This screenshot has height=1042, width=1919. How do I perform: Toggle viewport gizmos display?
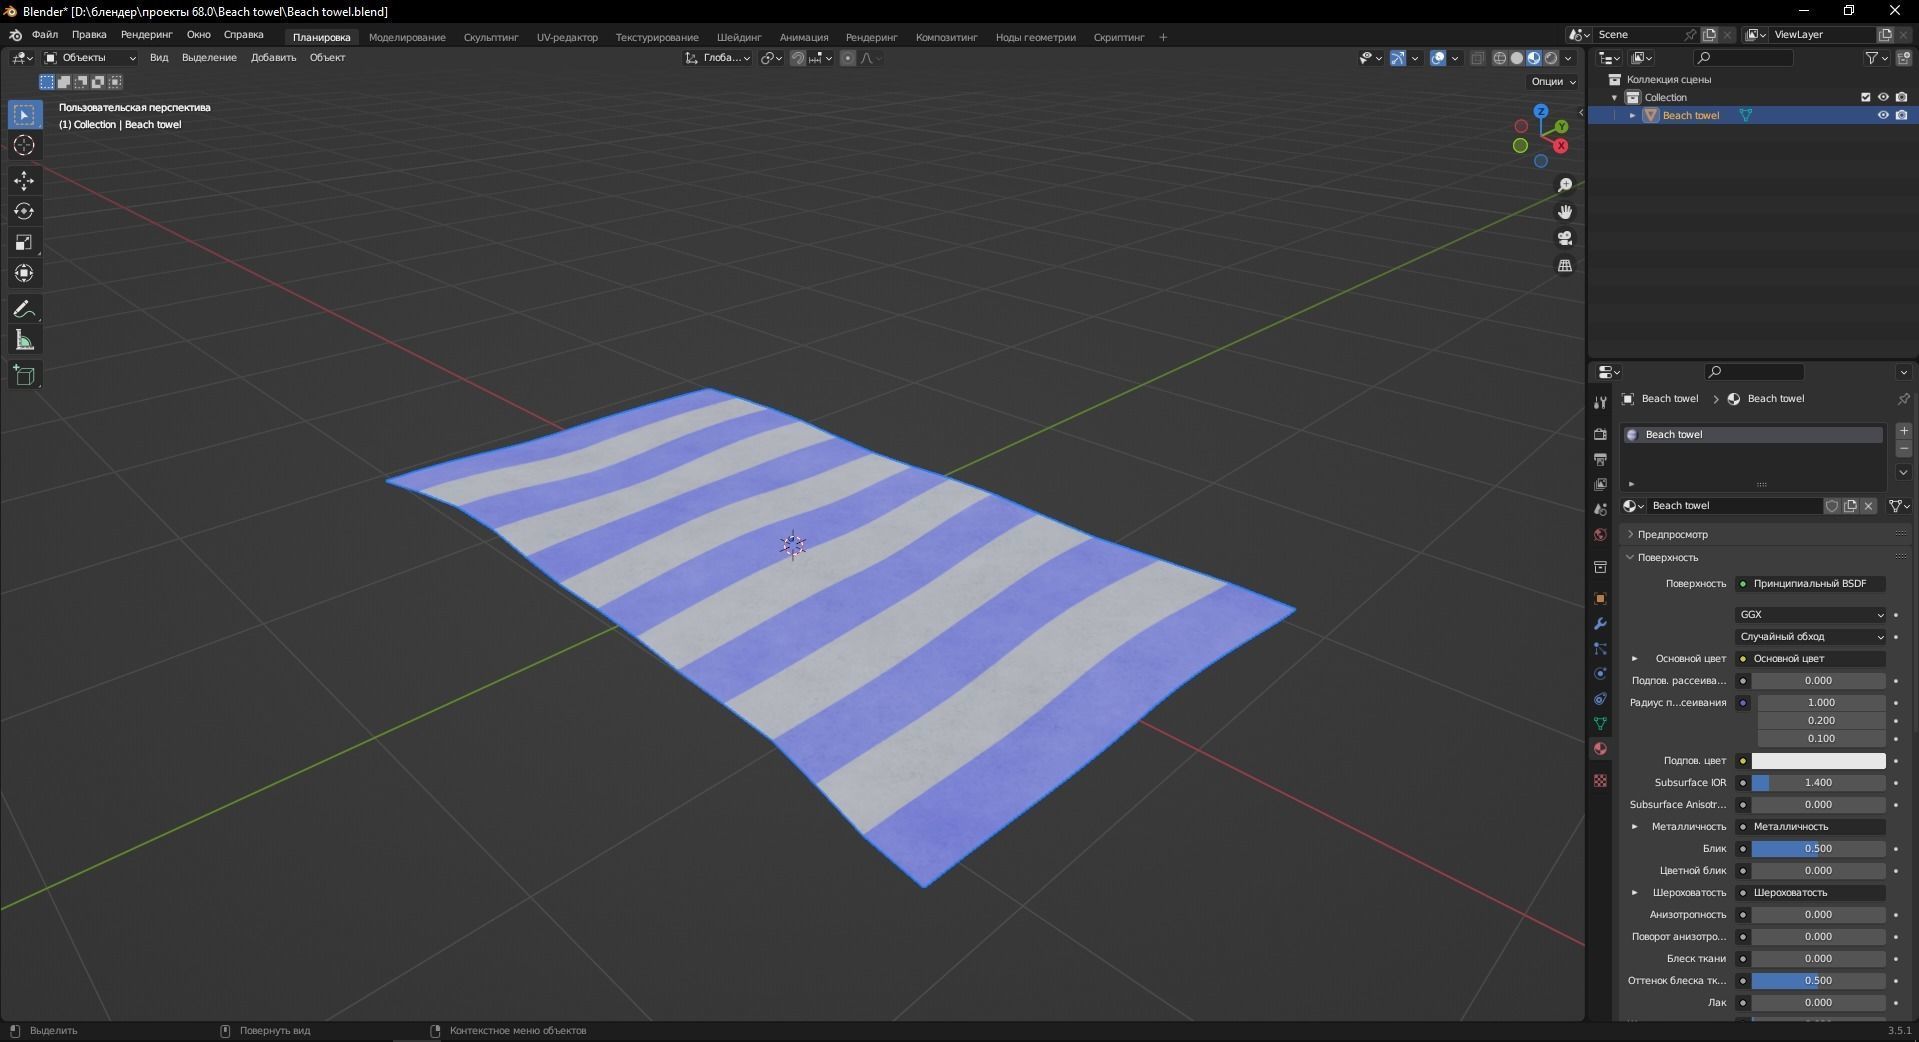1398,58
